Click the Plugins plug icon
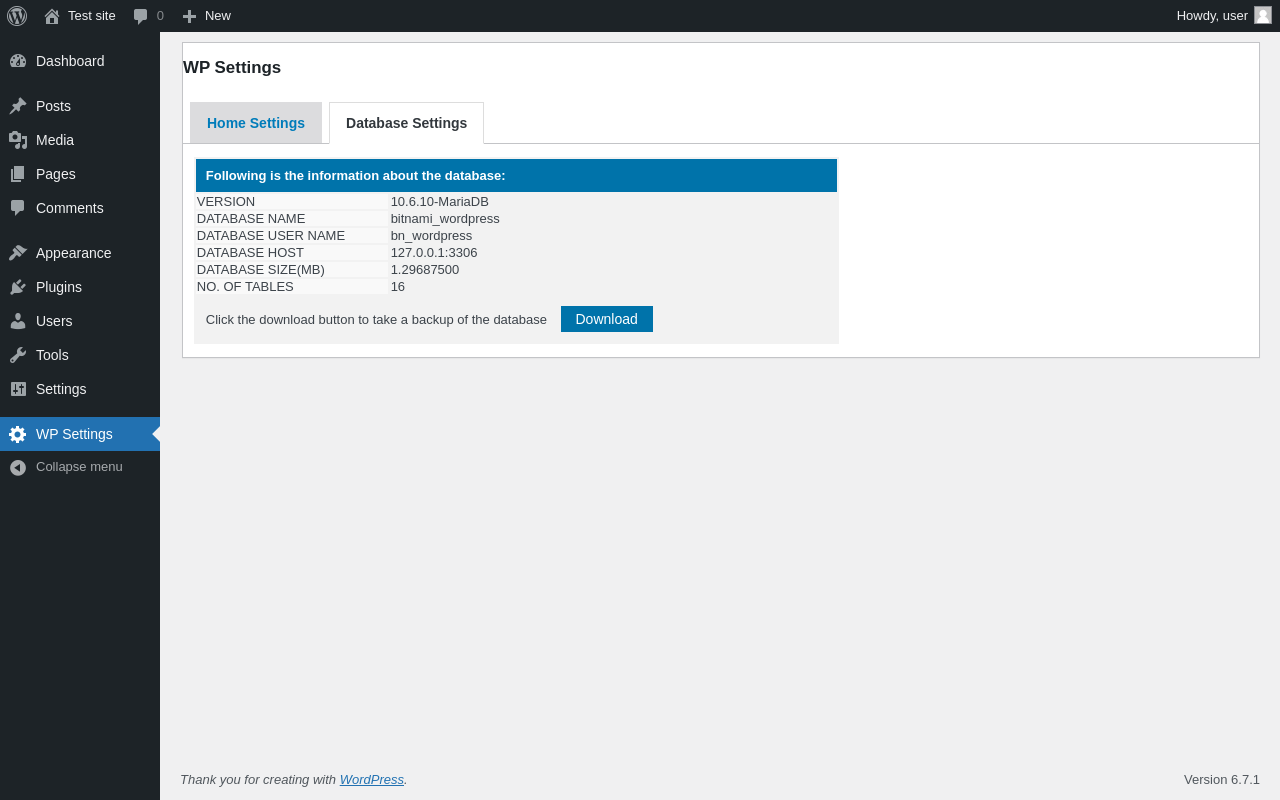The width and height of the screenshot is (1280, 800). [18, 287]
